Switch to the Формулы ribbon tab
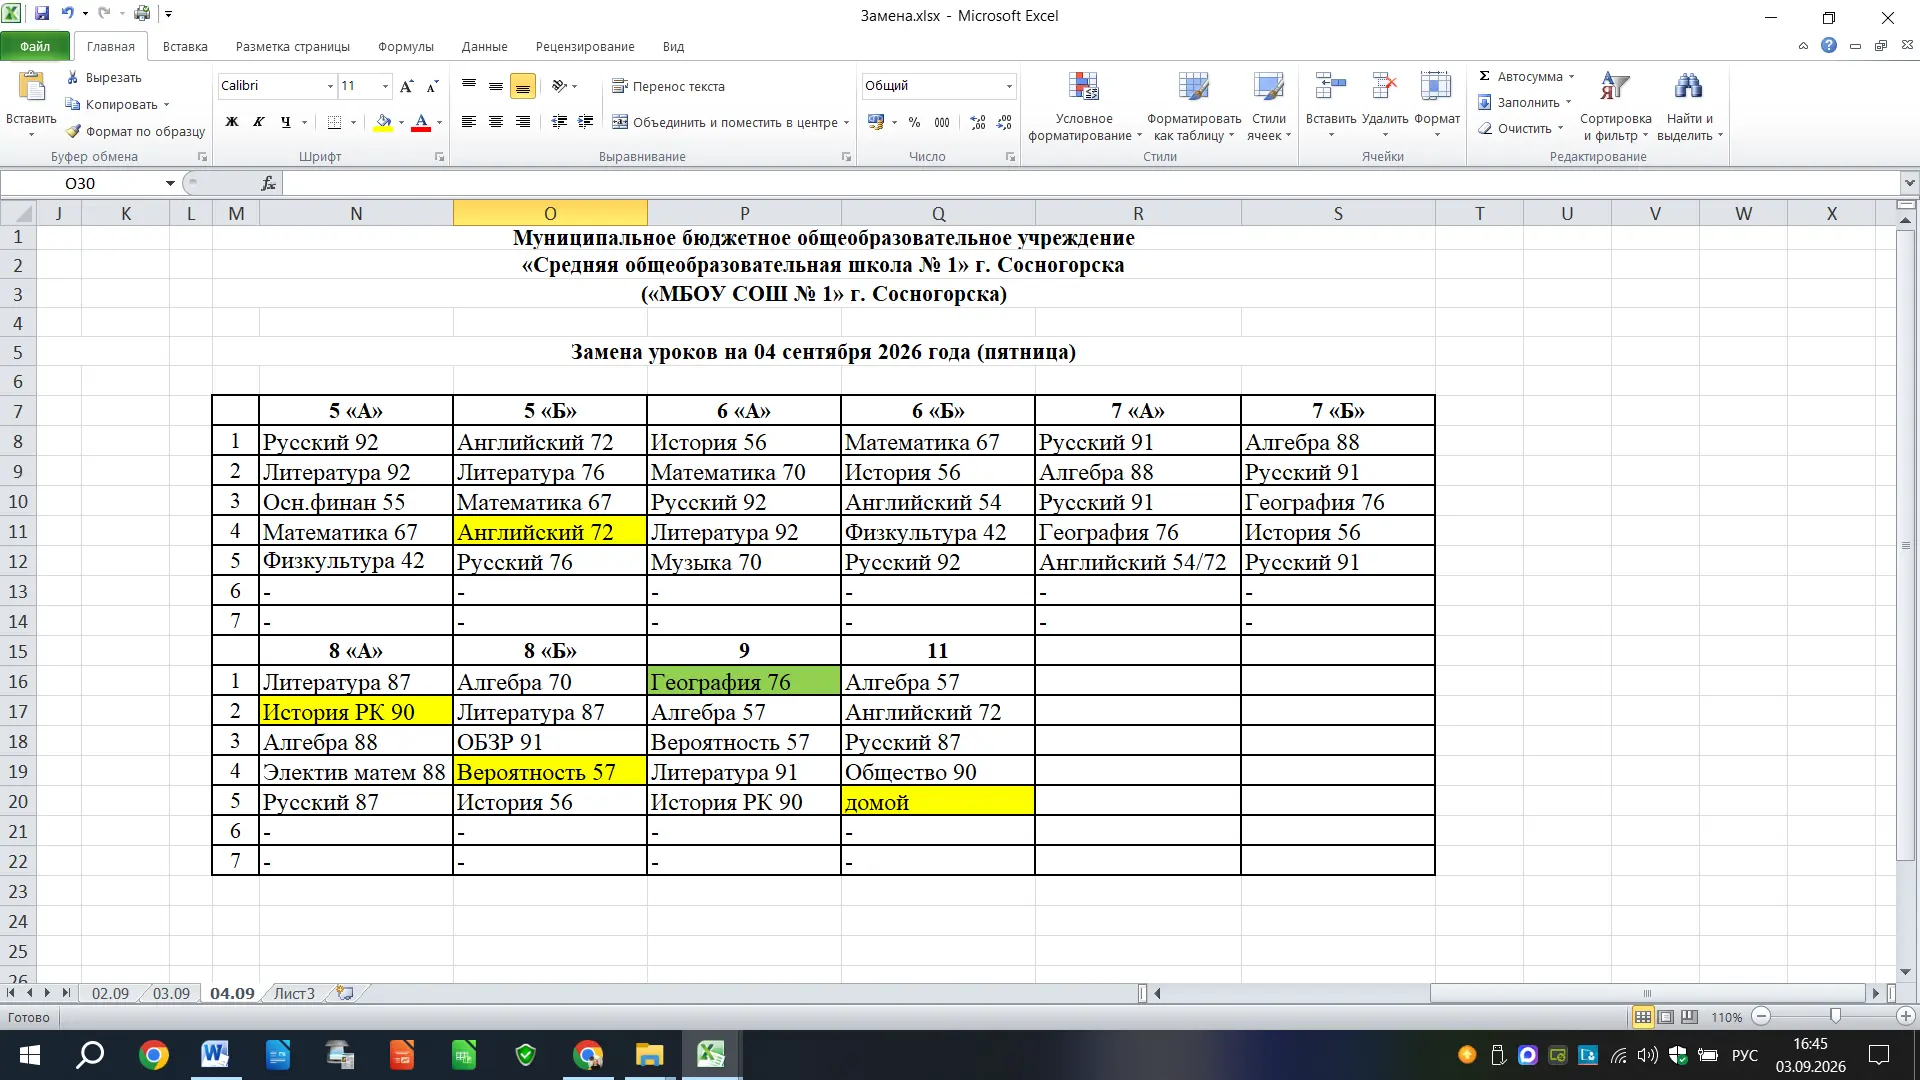 point(405,46)
